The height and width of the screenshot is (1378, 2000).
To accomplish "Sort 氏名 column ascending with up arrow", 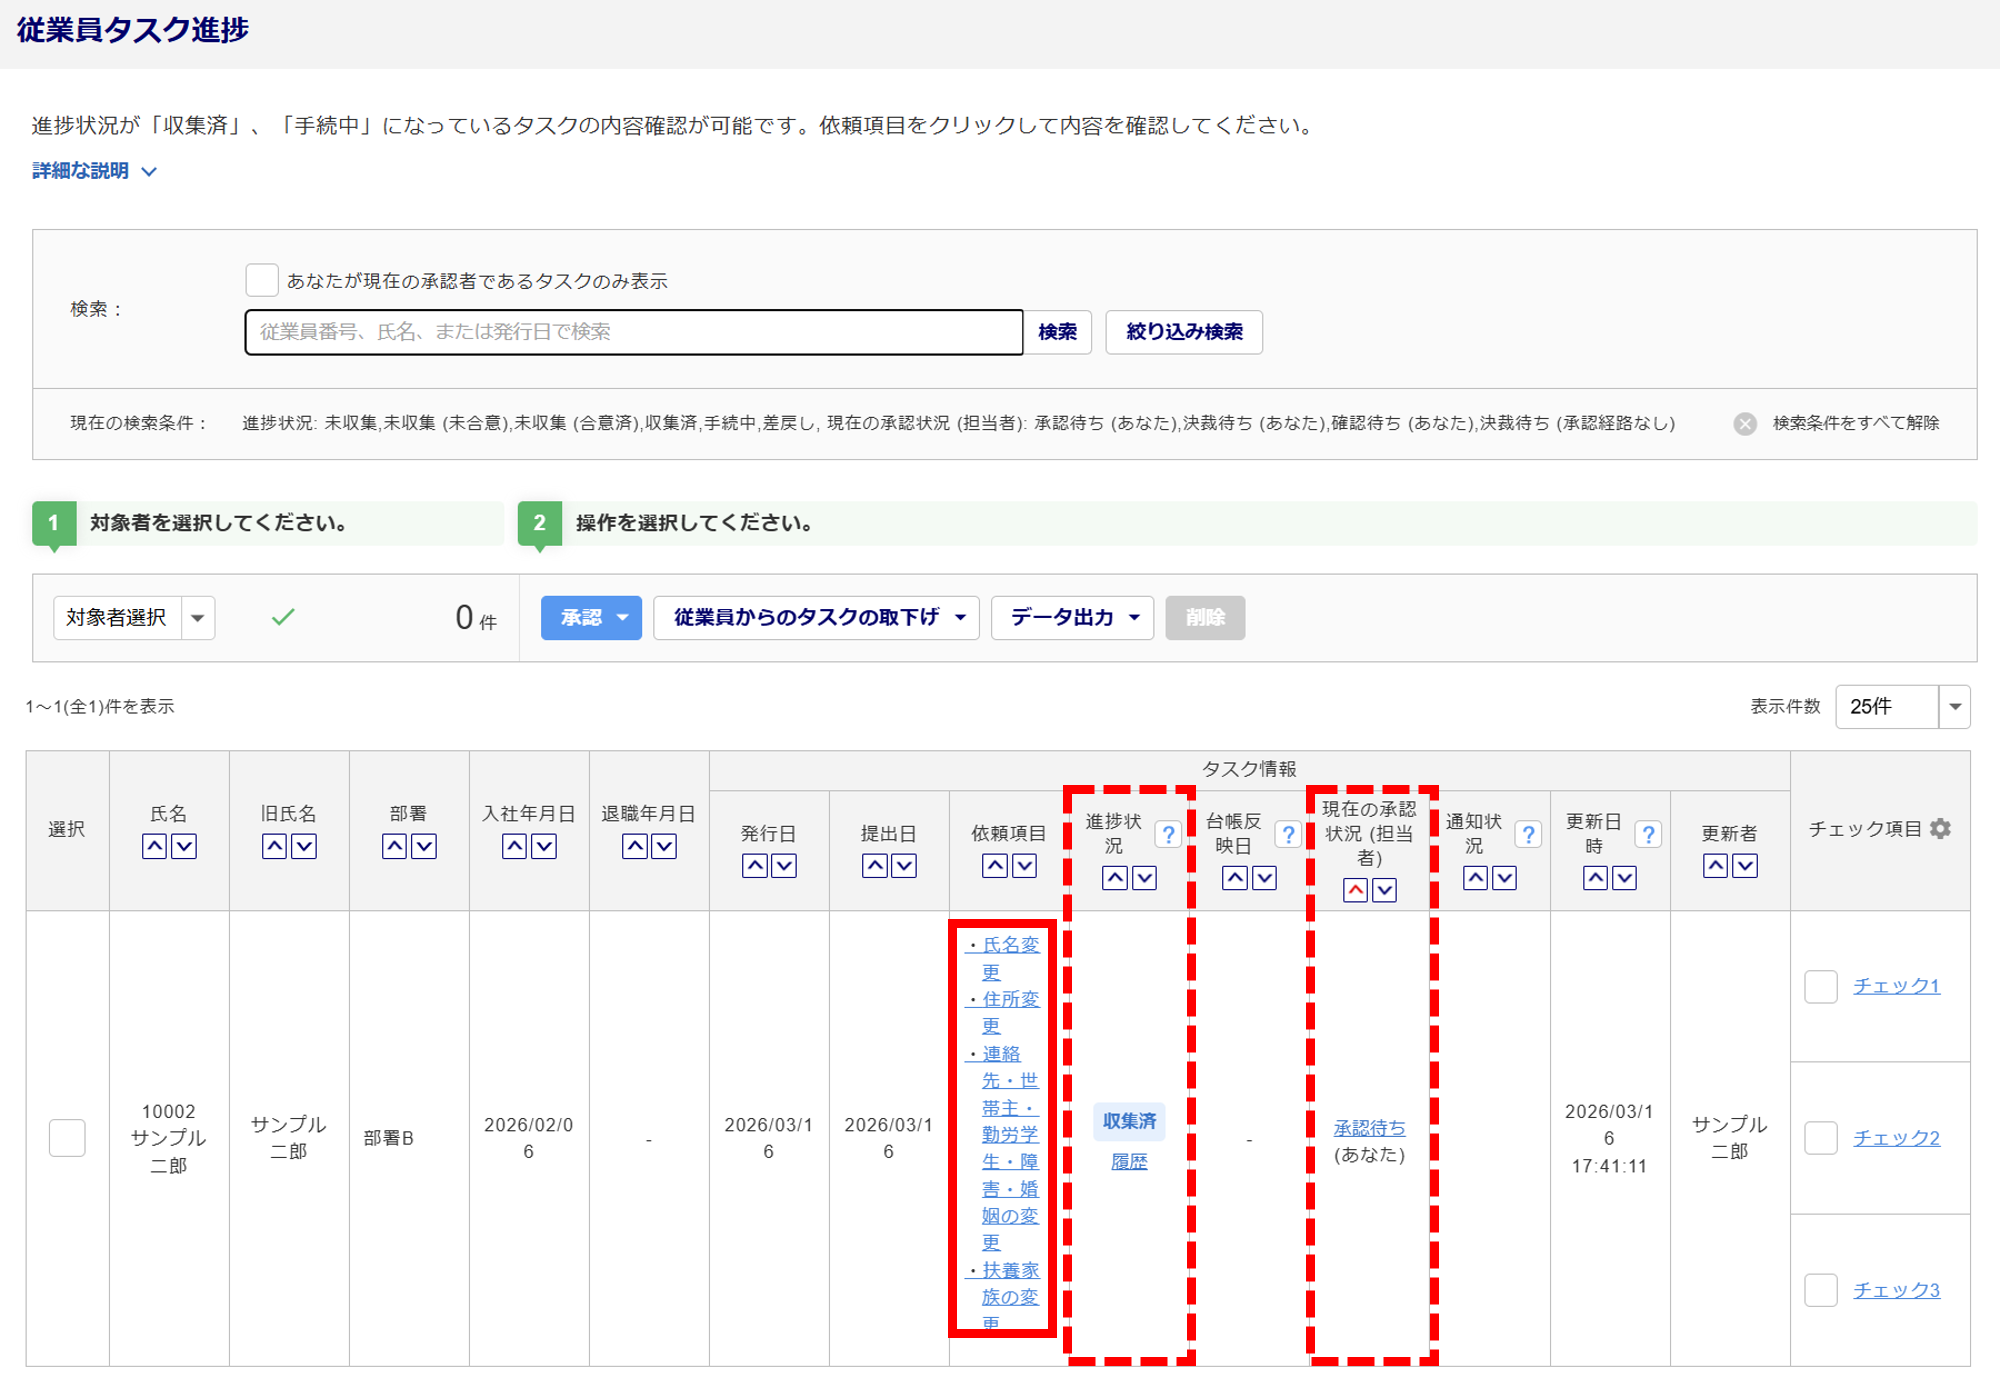I will [x=154, y=847].
